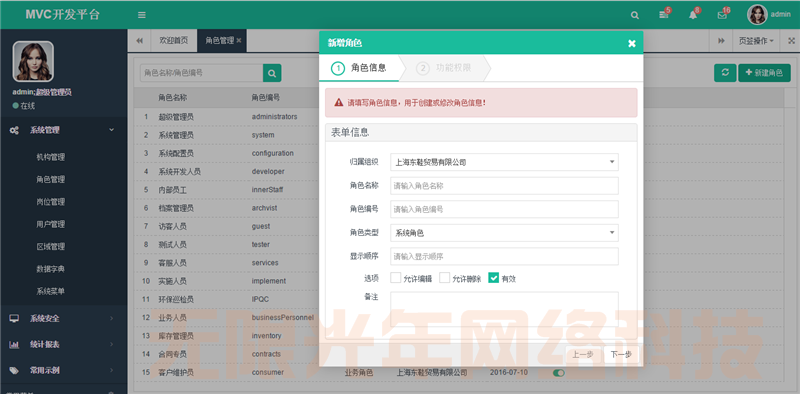Click the fullscreen expand icon
Viewport: 800px width, 394px height.
[791, 41]
